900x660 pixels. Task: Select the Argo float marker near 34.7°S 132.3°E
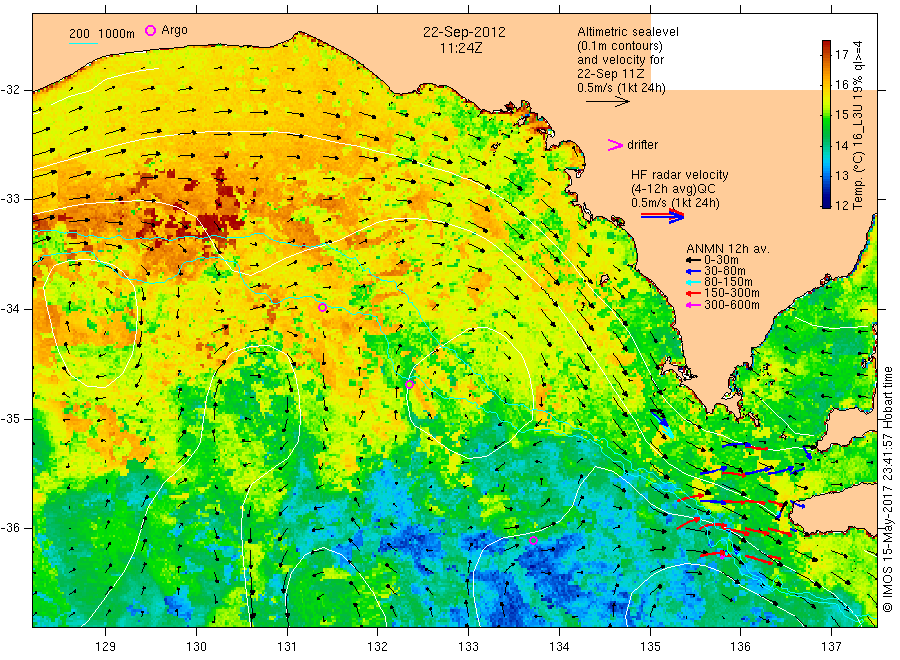point(409,385)
